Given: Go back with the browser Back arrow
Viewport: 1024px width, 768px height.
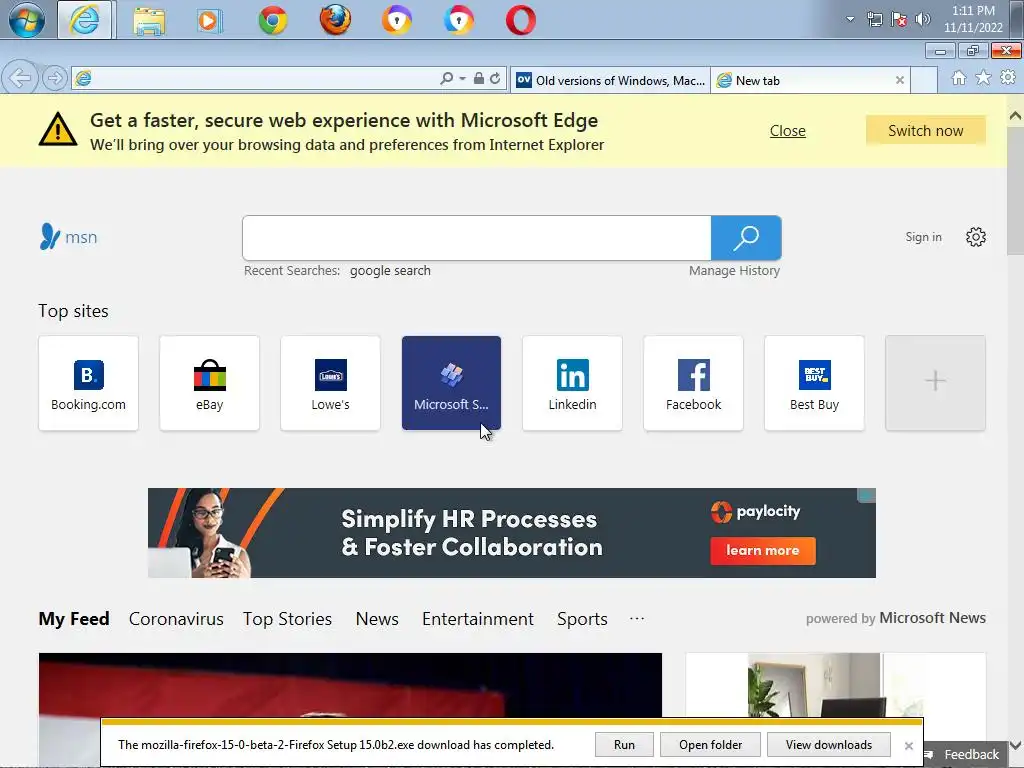Looking at the screenshot, I should pos(20,78).
